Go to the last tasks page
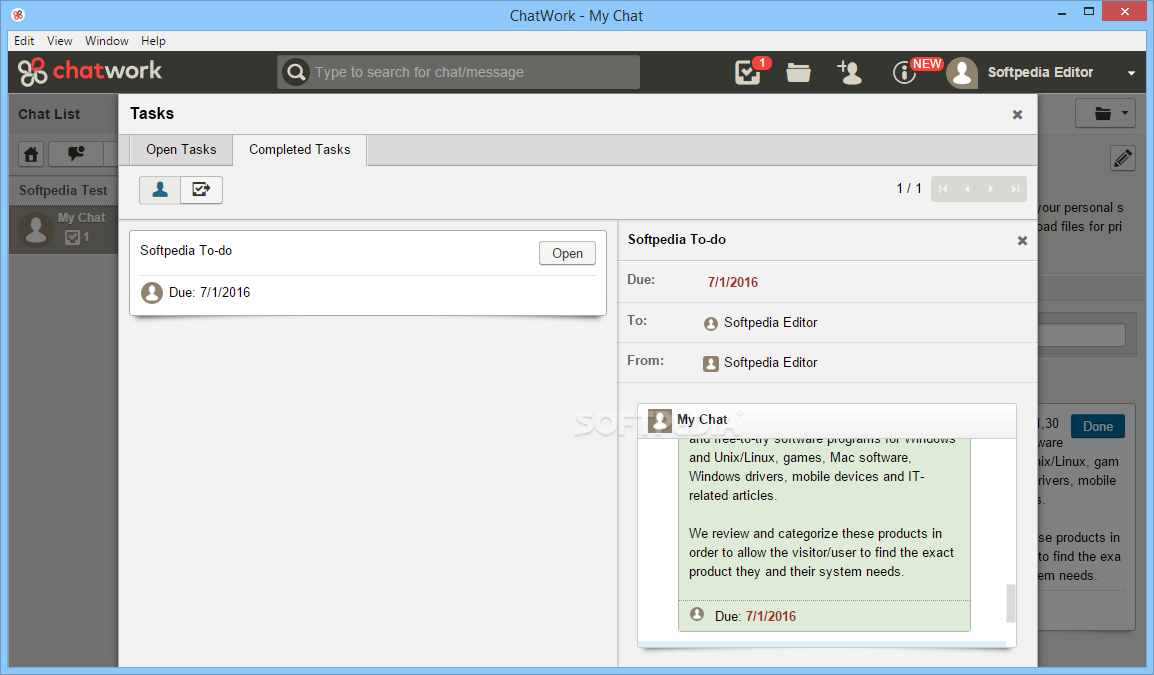The height and width of the screenshot is (675, 1154). tap(1015, 189)
